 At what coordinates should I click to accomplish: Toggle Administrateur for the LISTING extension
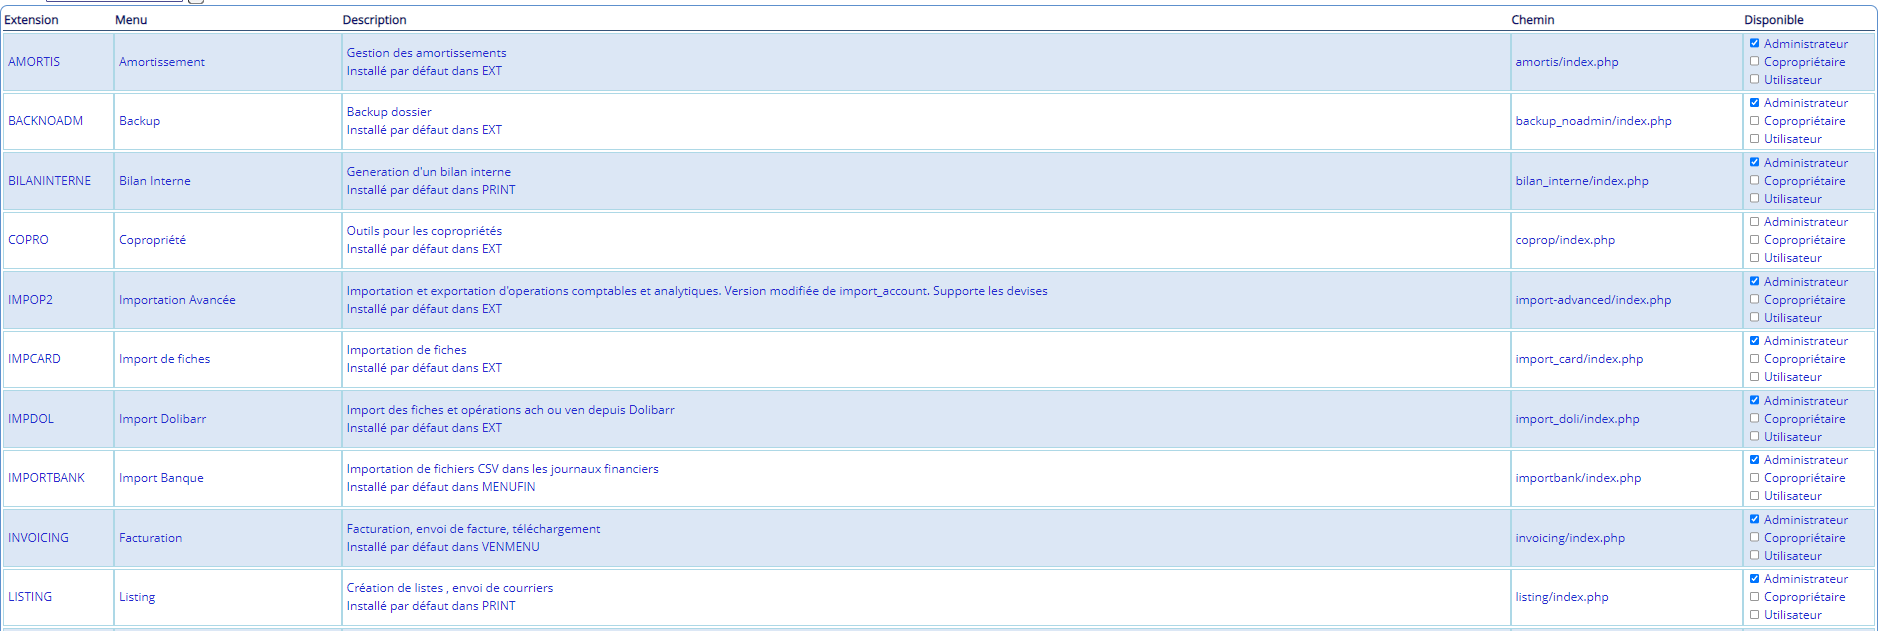pyautogui.click(x=1754, y=579)
